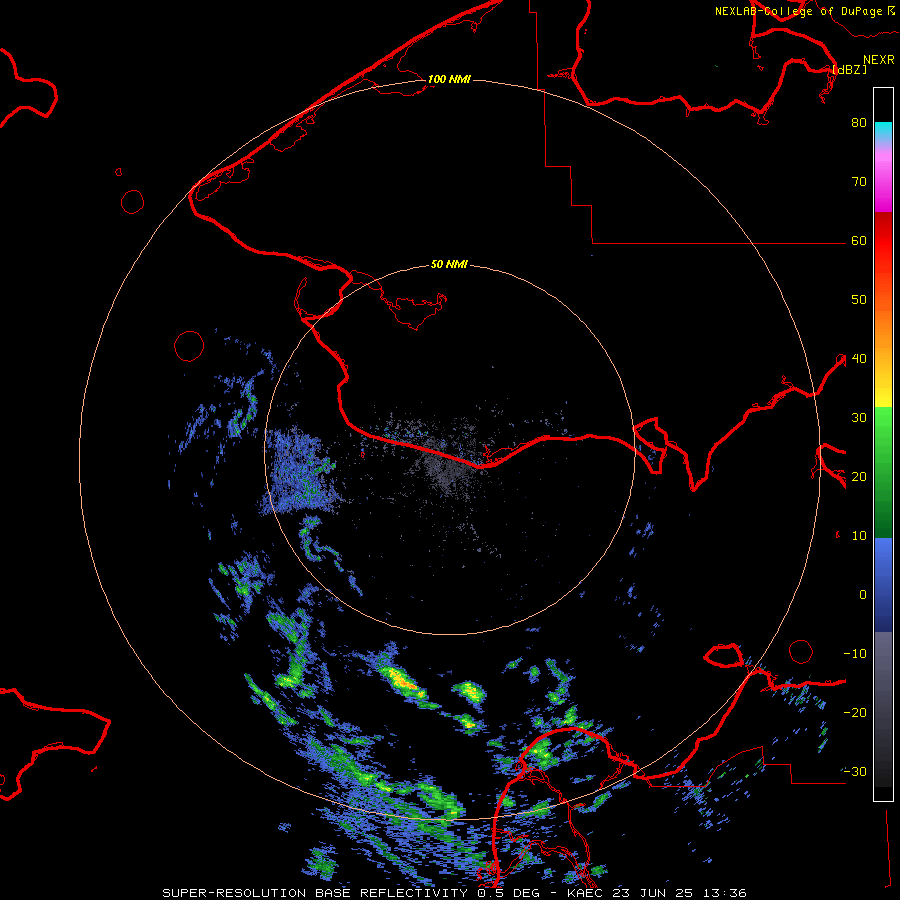The height and width of the screenshot is (900, 900).
Task: Click the "[dBZ]" unit label
Action: (849, 69)
